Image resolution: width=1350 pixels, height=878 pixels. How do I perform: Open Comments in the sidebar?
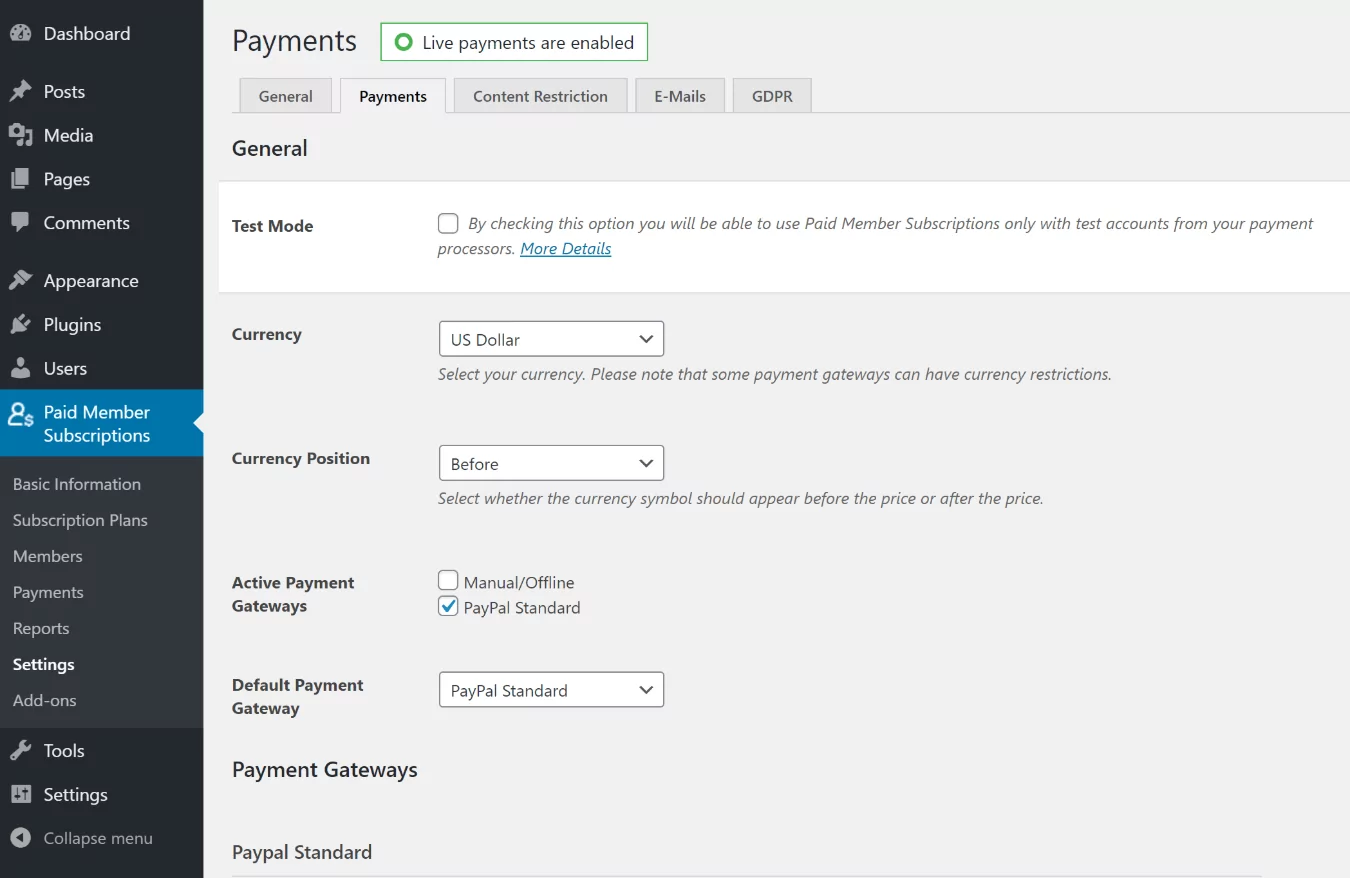[101, 223]
